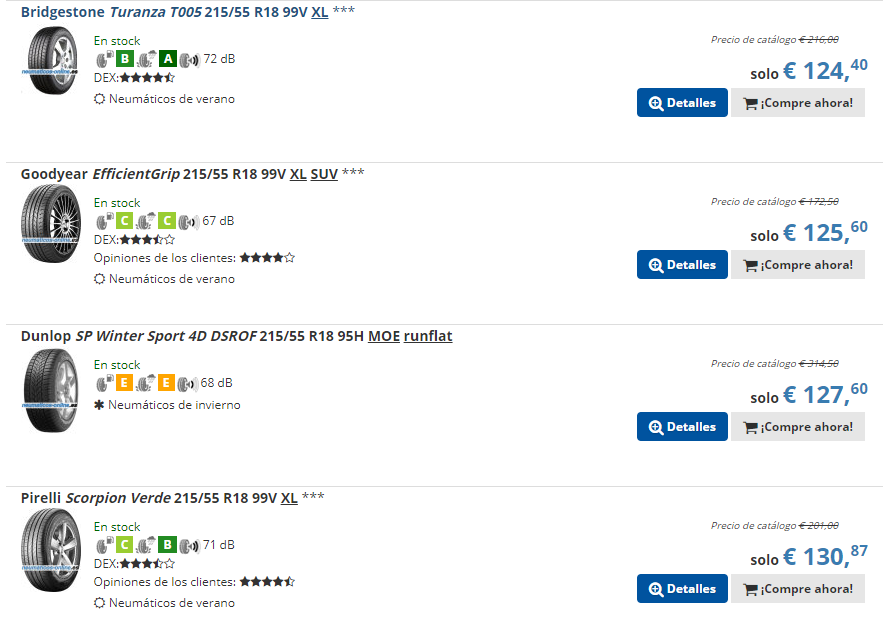
Task: Click the Dunlop fuel efficiency E label icon
Action: click(124, 383)
